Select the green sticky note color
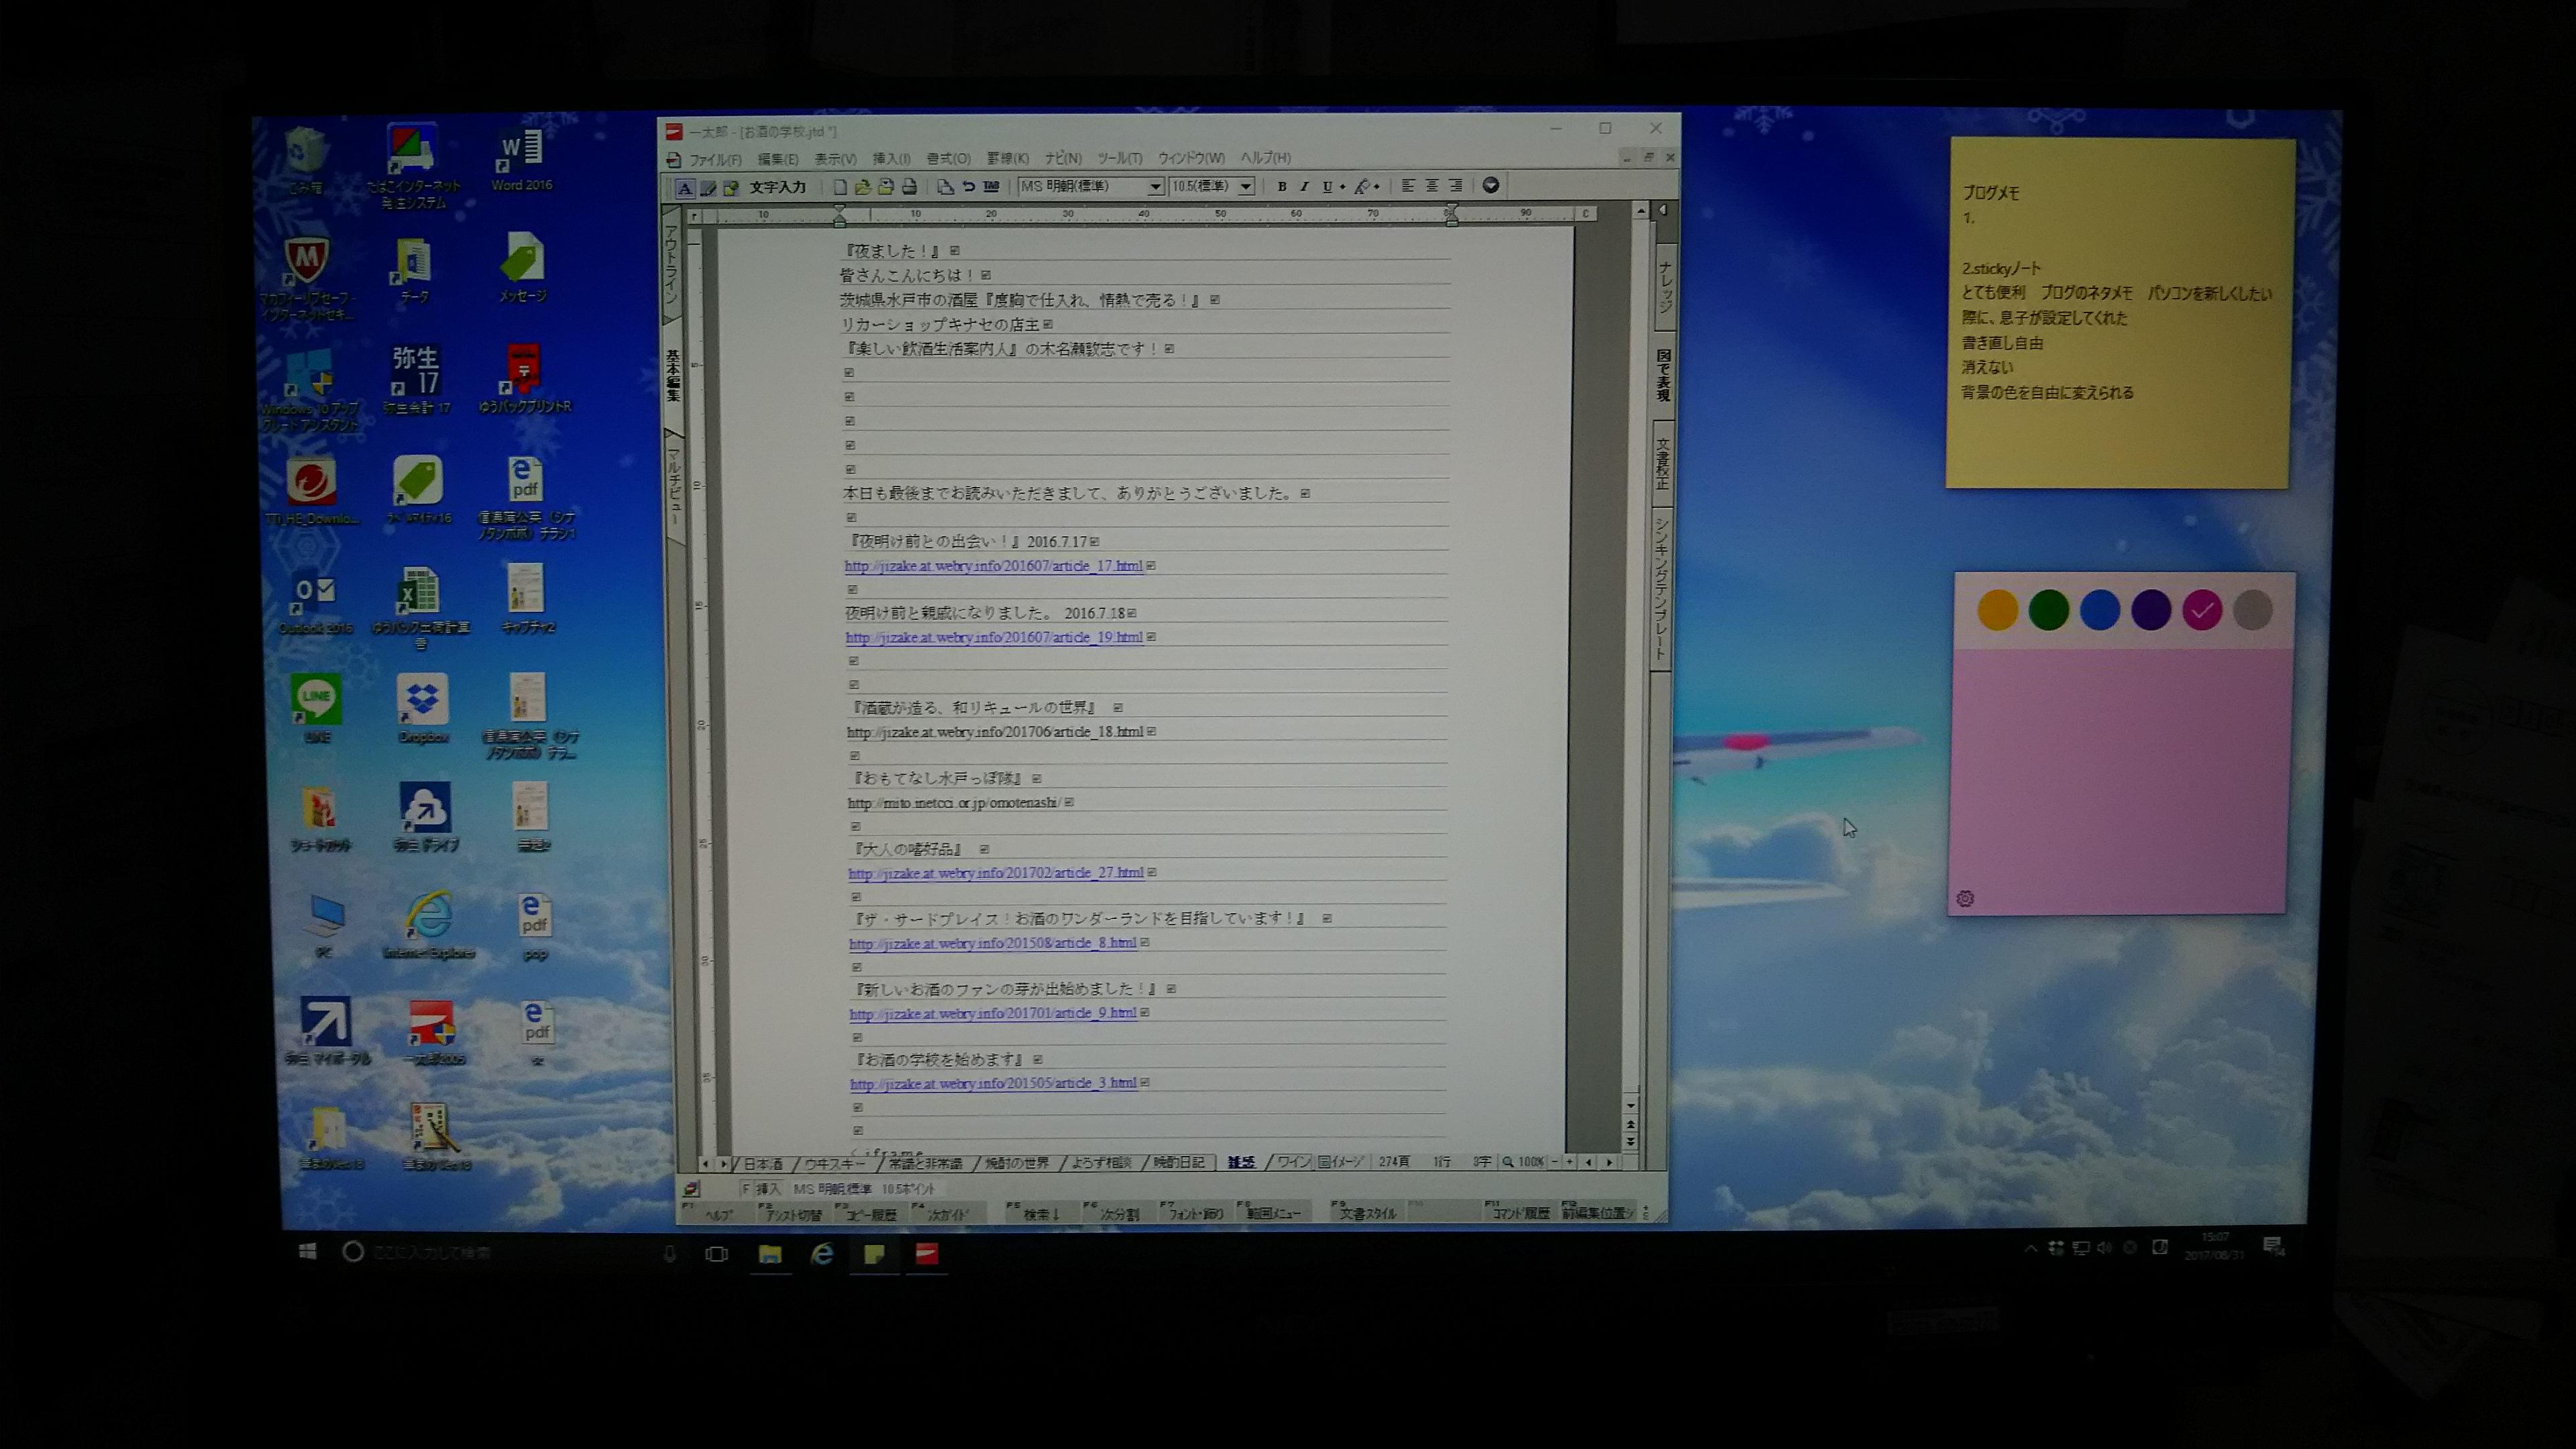Screen dimensions: 2576x1449 click(x=2048, y=610)
